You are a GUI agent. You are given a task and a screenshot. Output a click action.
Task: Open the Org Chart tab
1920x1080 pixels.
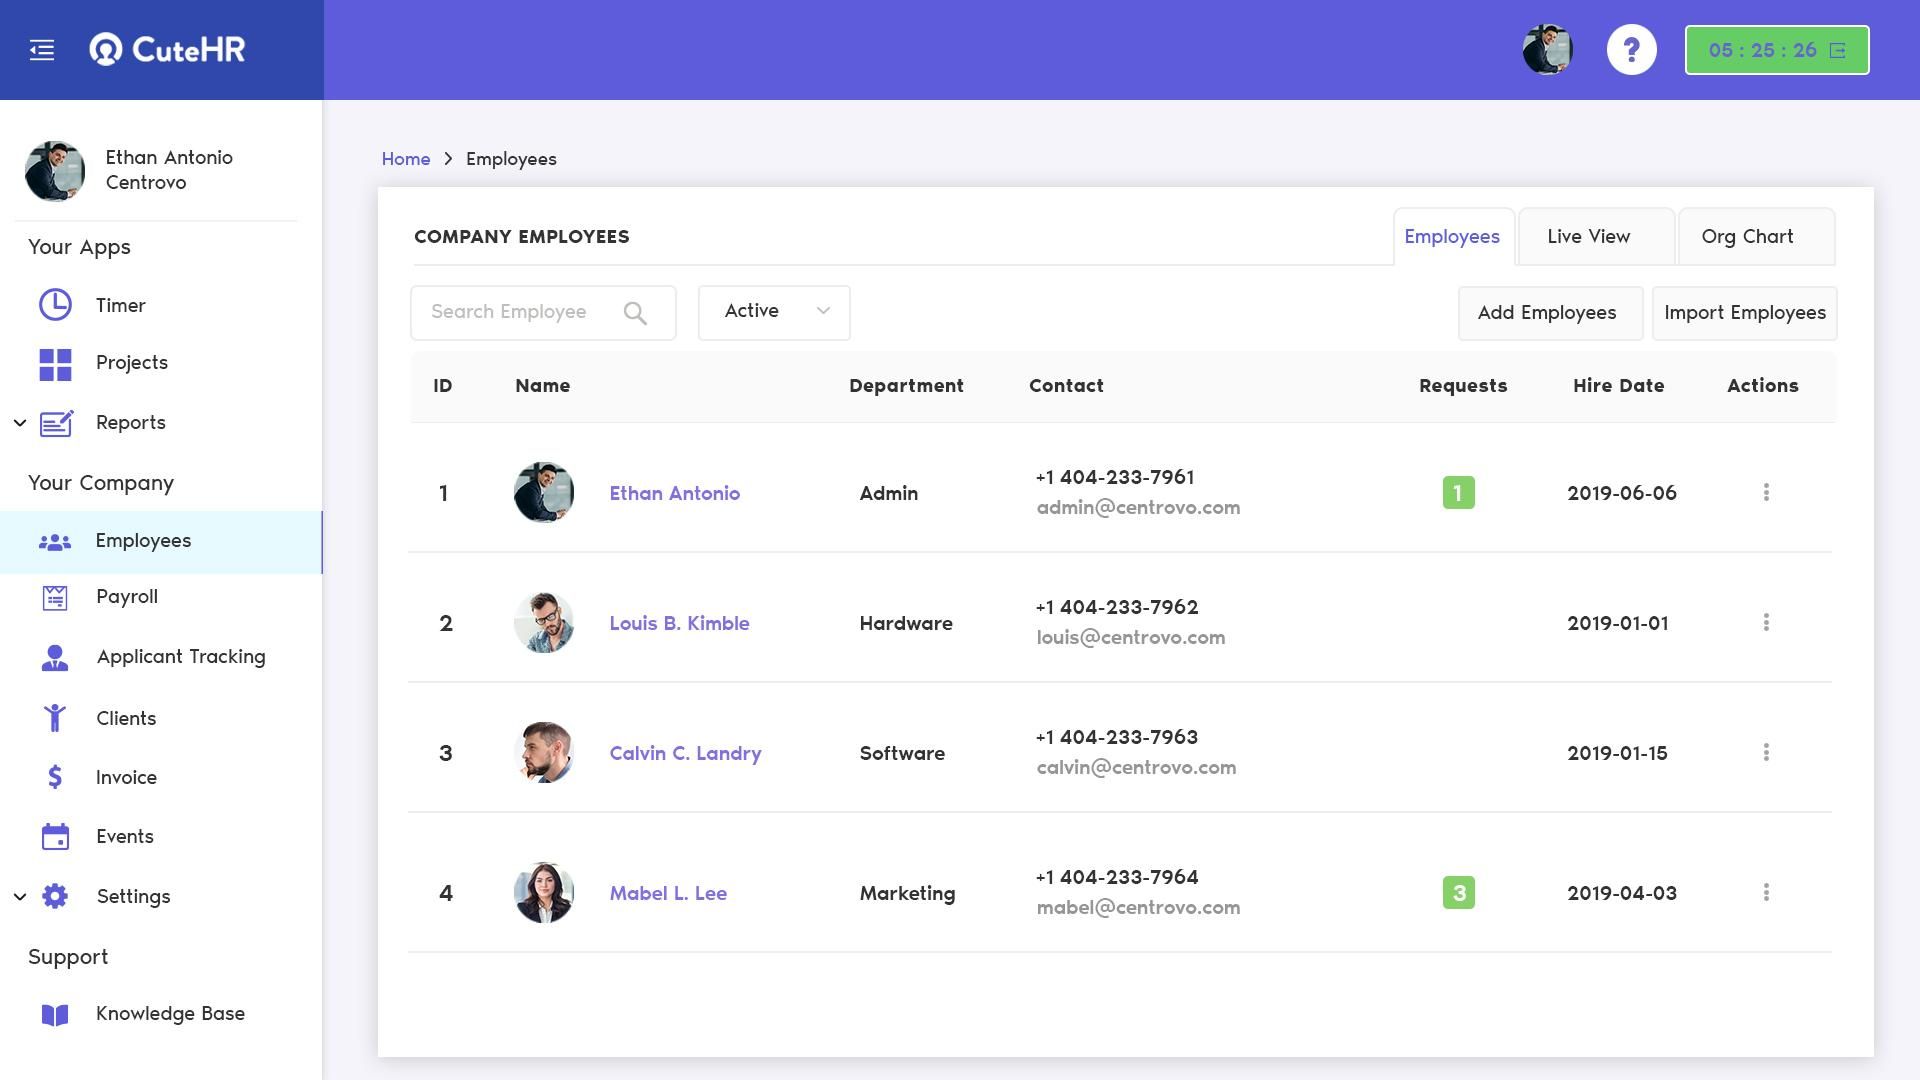tap(1747, 236)
